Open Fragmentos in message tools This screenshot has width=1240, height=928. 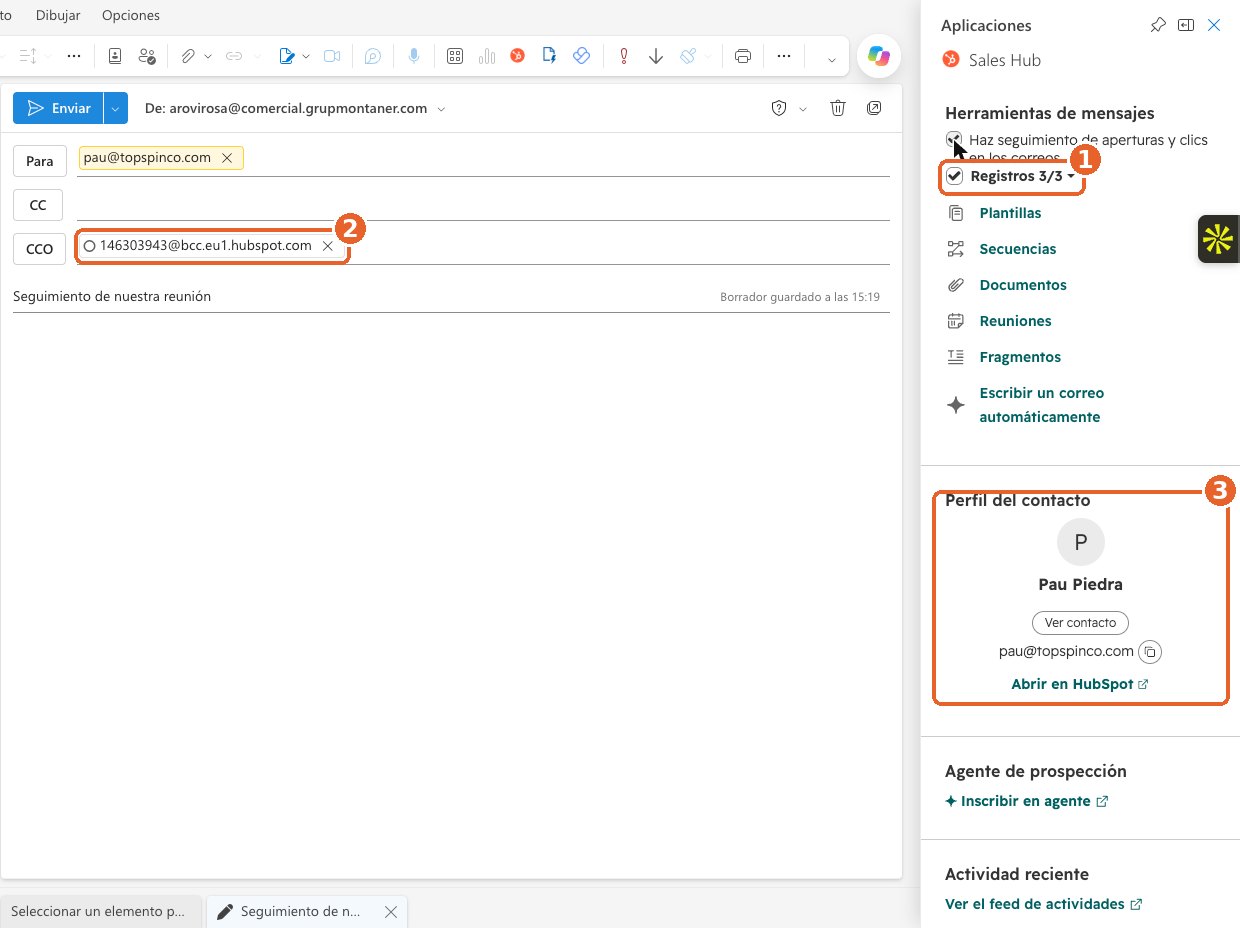point(1020,357)
